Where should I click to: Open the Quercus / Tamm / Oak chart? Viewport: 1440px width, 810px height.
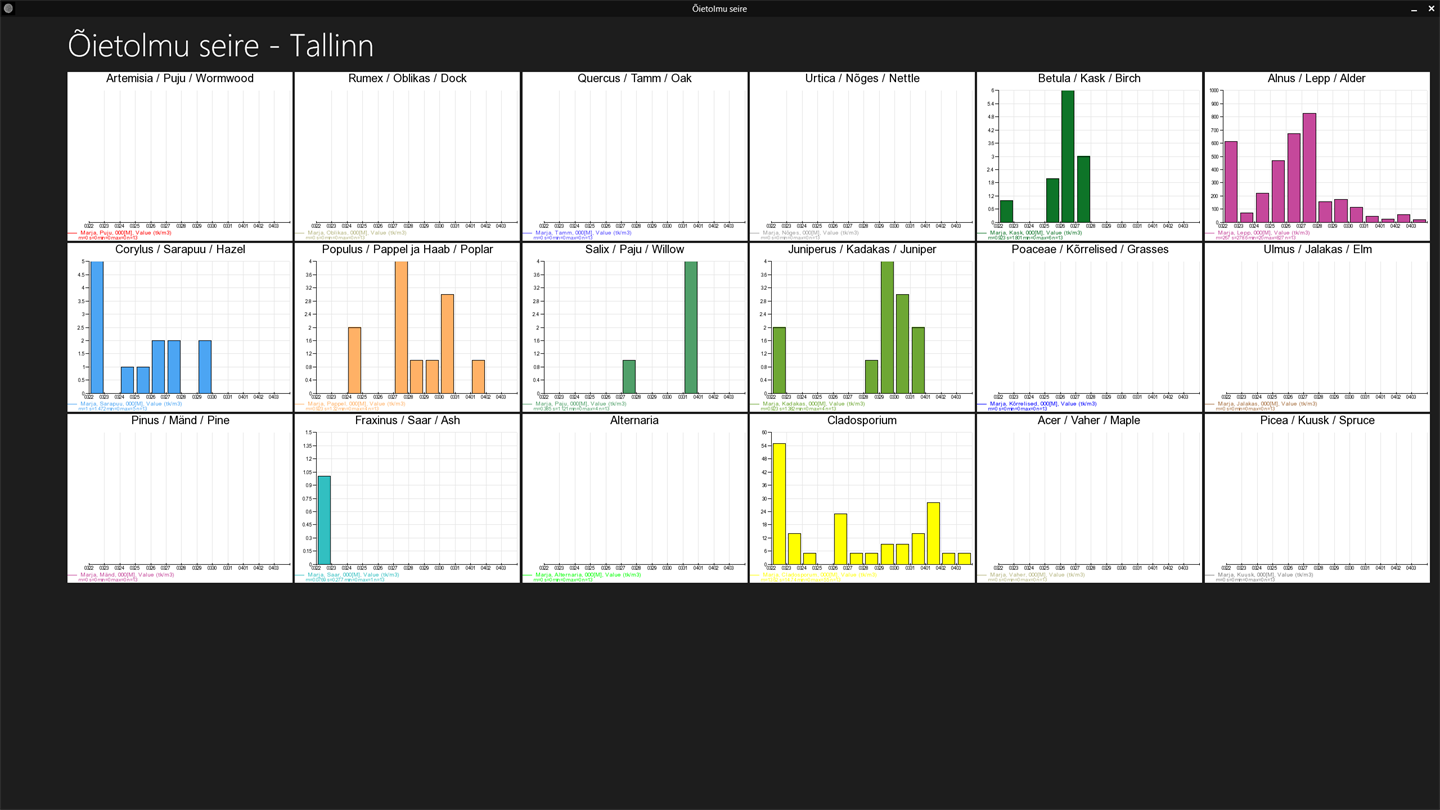point(634,156)
